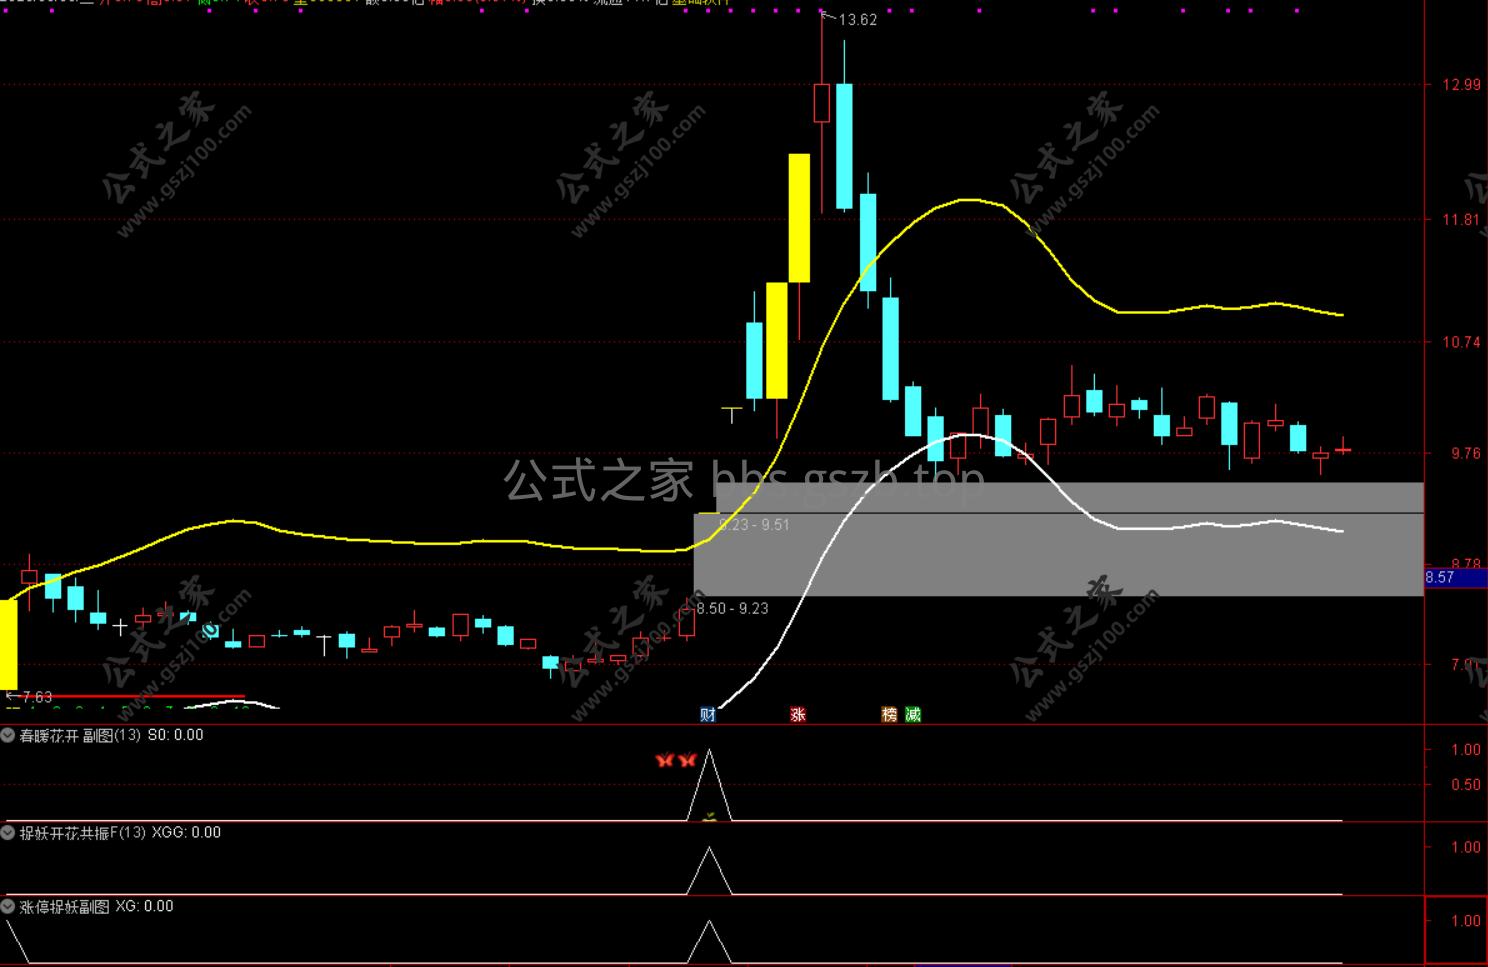Click the 9.23 - 9.51 gap range label
This screenshot has width=1488, height=967.
[x=754, y=524]
